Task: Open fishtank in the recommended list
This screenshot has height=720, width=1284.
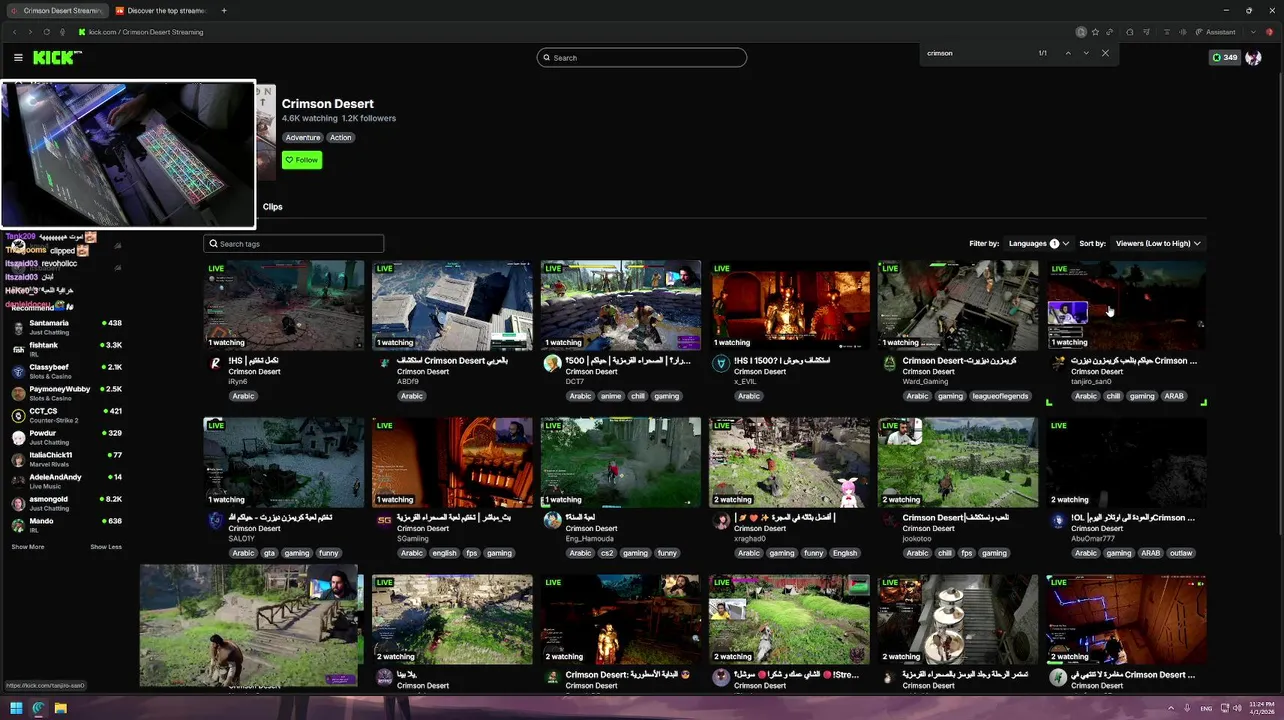Action: (x=64, y=349)
